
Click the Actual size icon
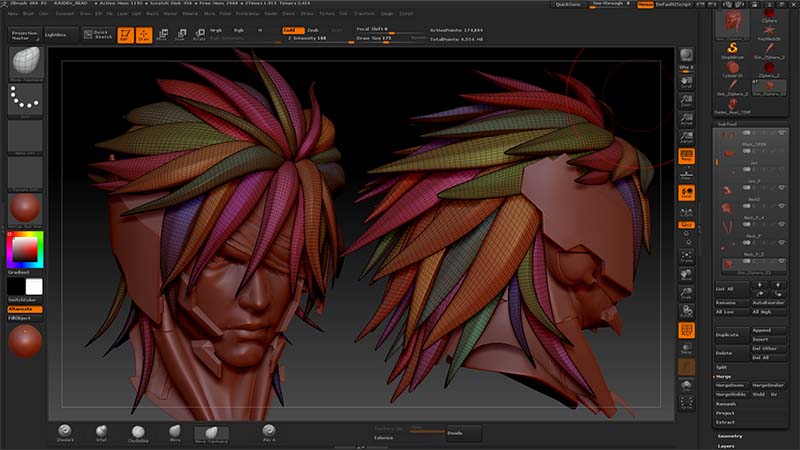[686, 119]
